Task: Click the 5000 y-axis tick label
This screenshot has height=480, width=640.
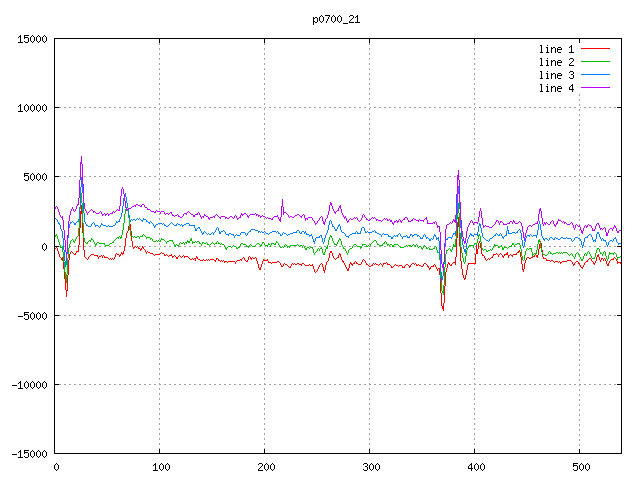Action: (34, 177)
